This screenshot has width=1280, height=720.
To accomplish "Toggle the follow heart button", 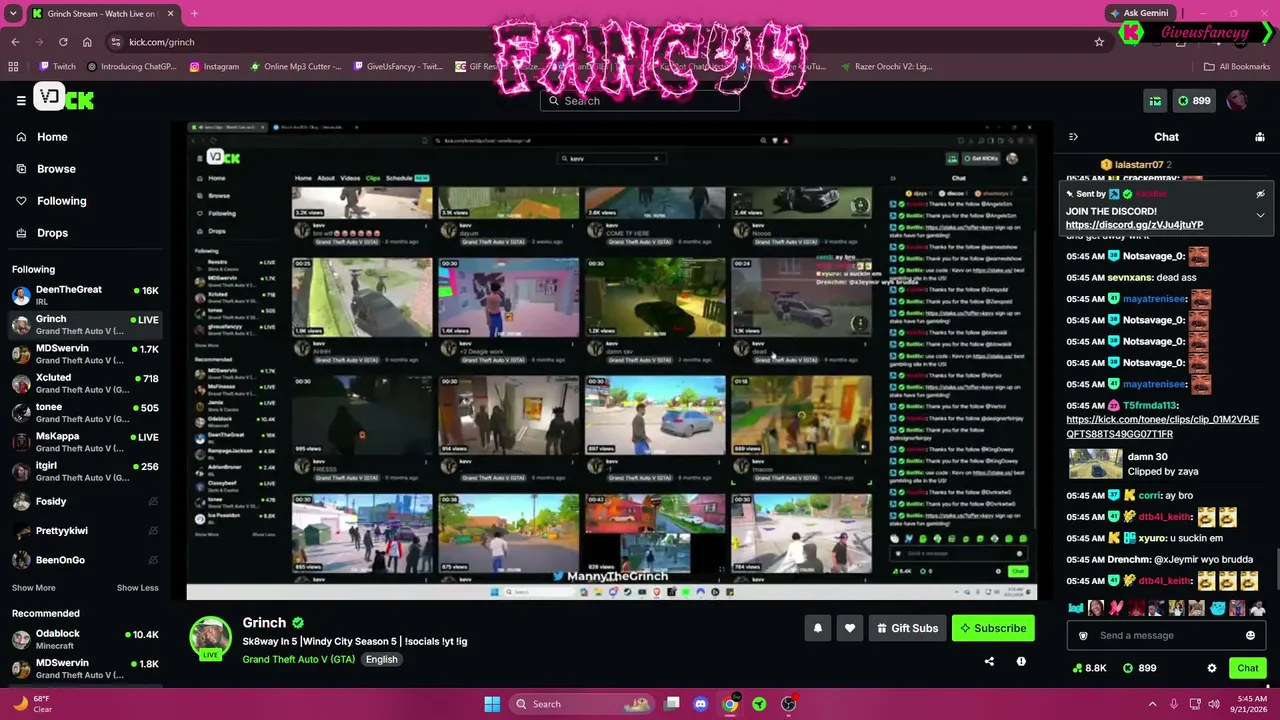I will (850, 628).
